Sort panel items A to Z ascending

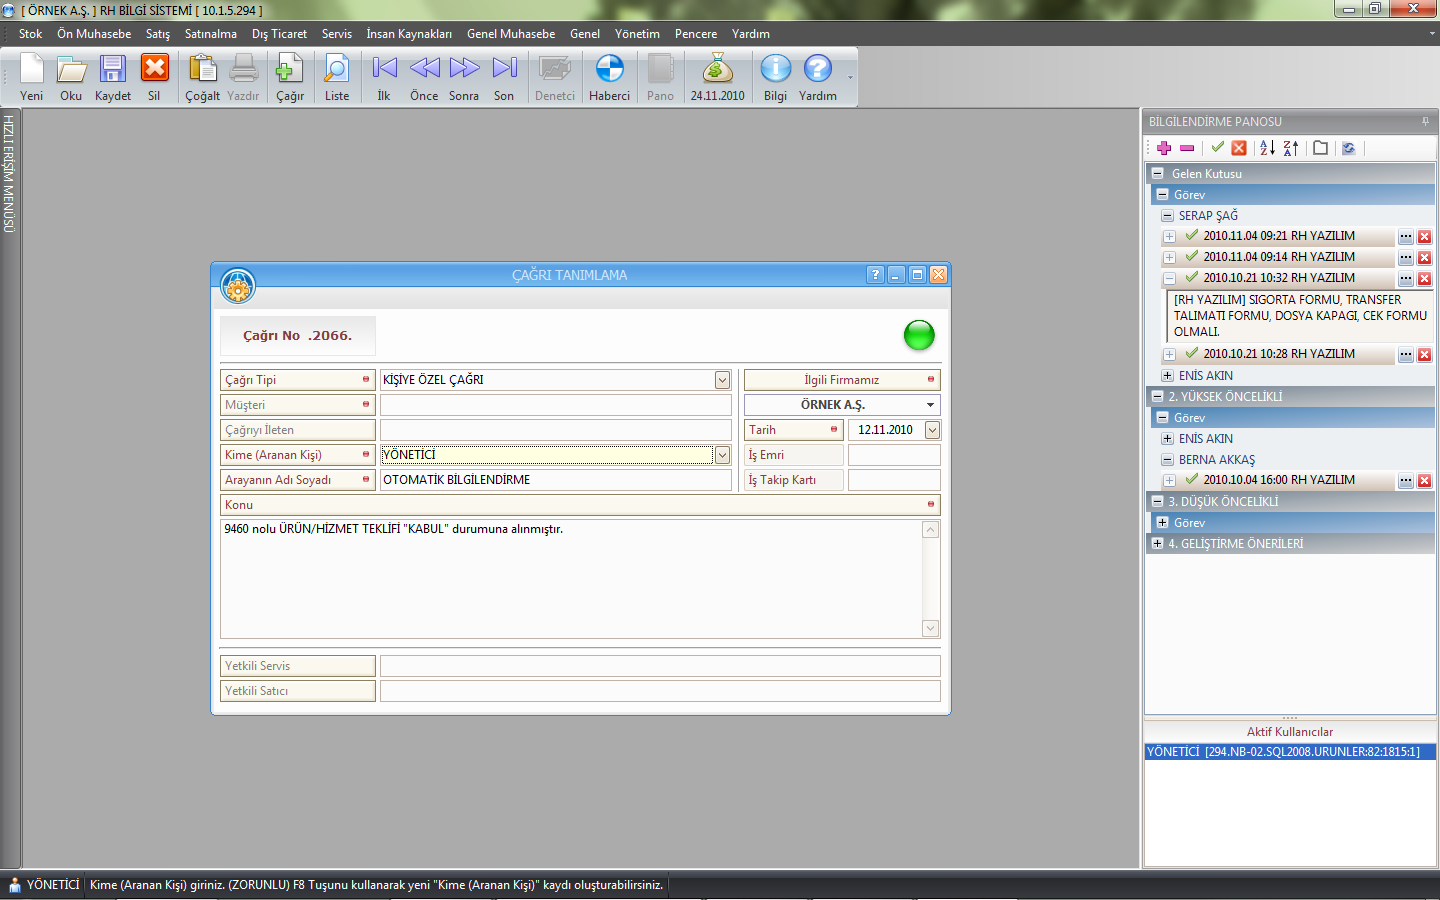1267,148
